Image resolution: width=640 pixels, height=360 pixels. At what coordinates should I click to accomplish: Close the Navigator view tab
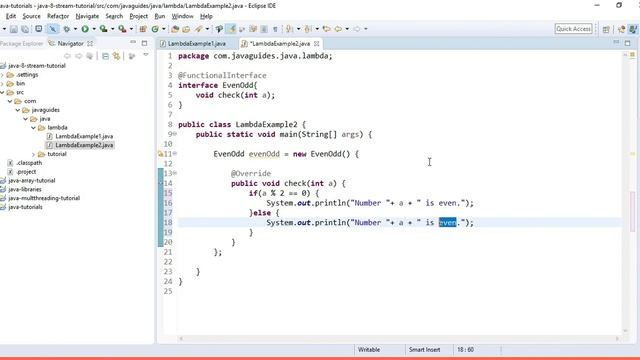click(90, 43)
